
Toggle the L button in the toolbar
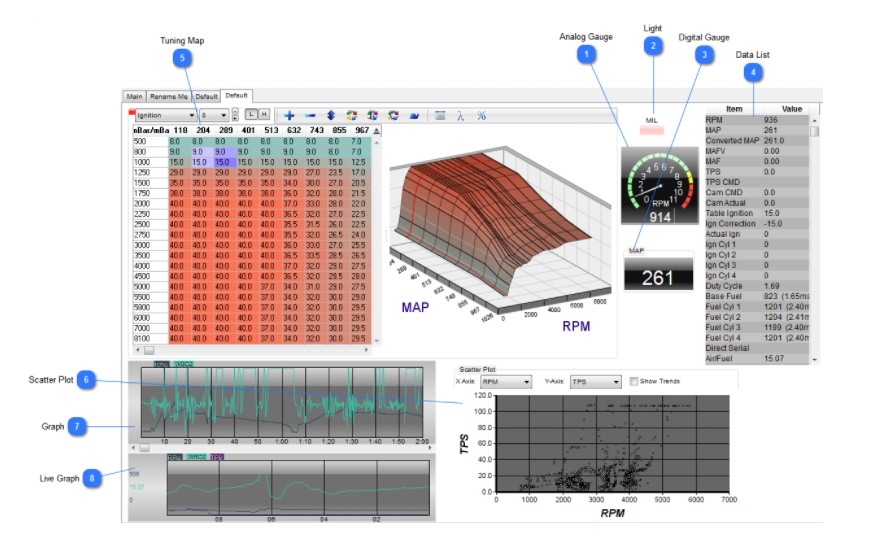(251, 114)
